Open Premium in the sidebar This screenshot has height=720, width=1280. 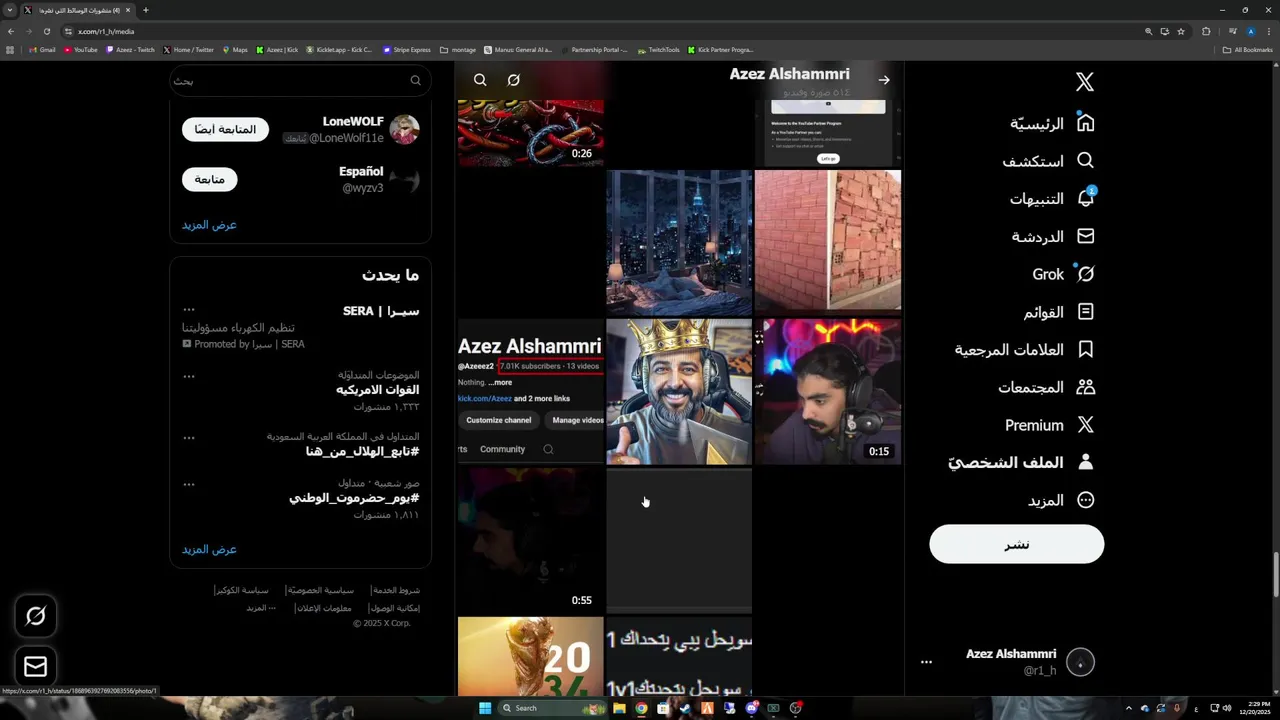1050,425
